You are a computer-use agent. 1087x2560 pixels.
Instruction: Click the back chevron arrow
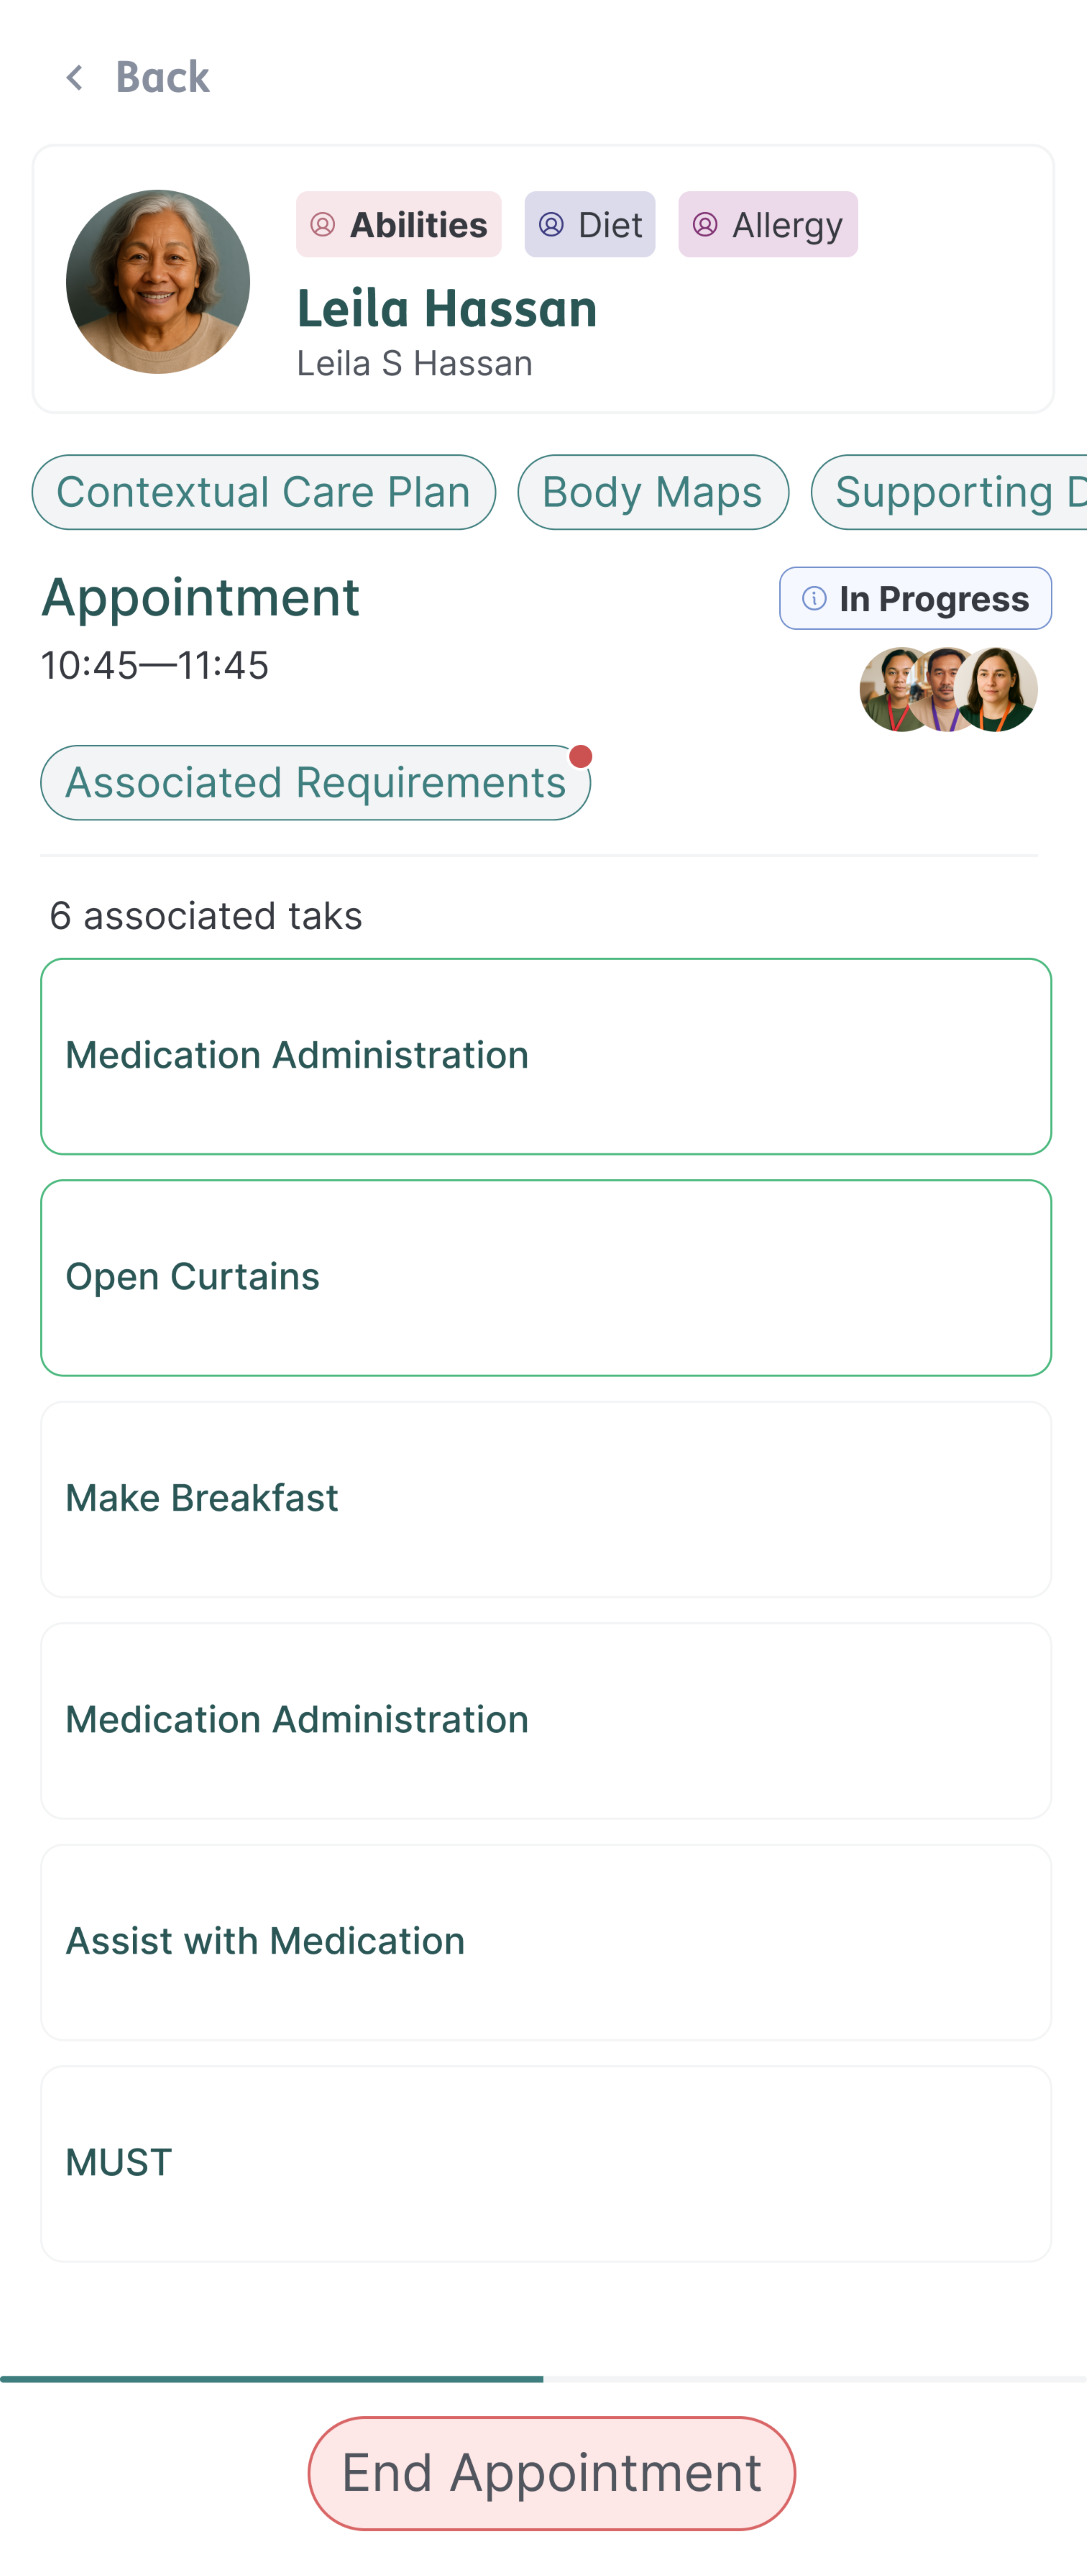(74, 78)
